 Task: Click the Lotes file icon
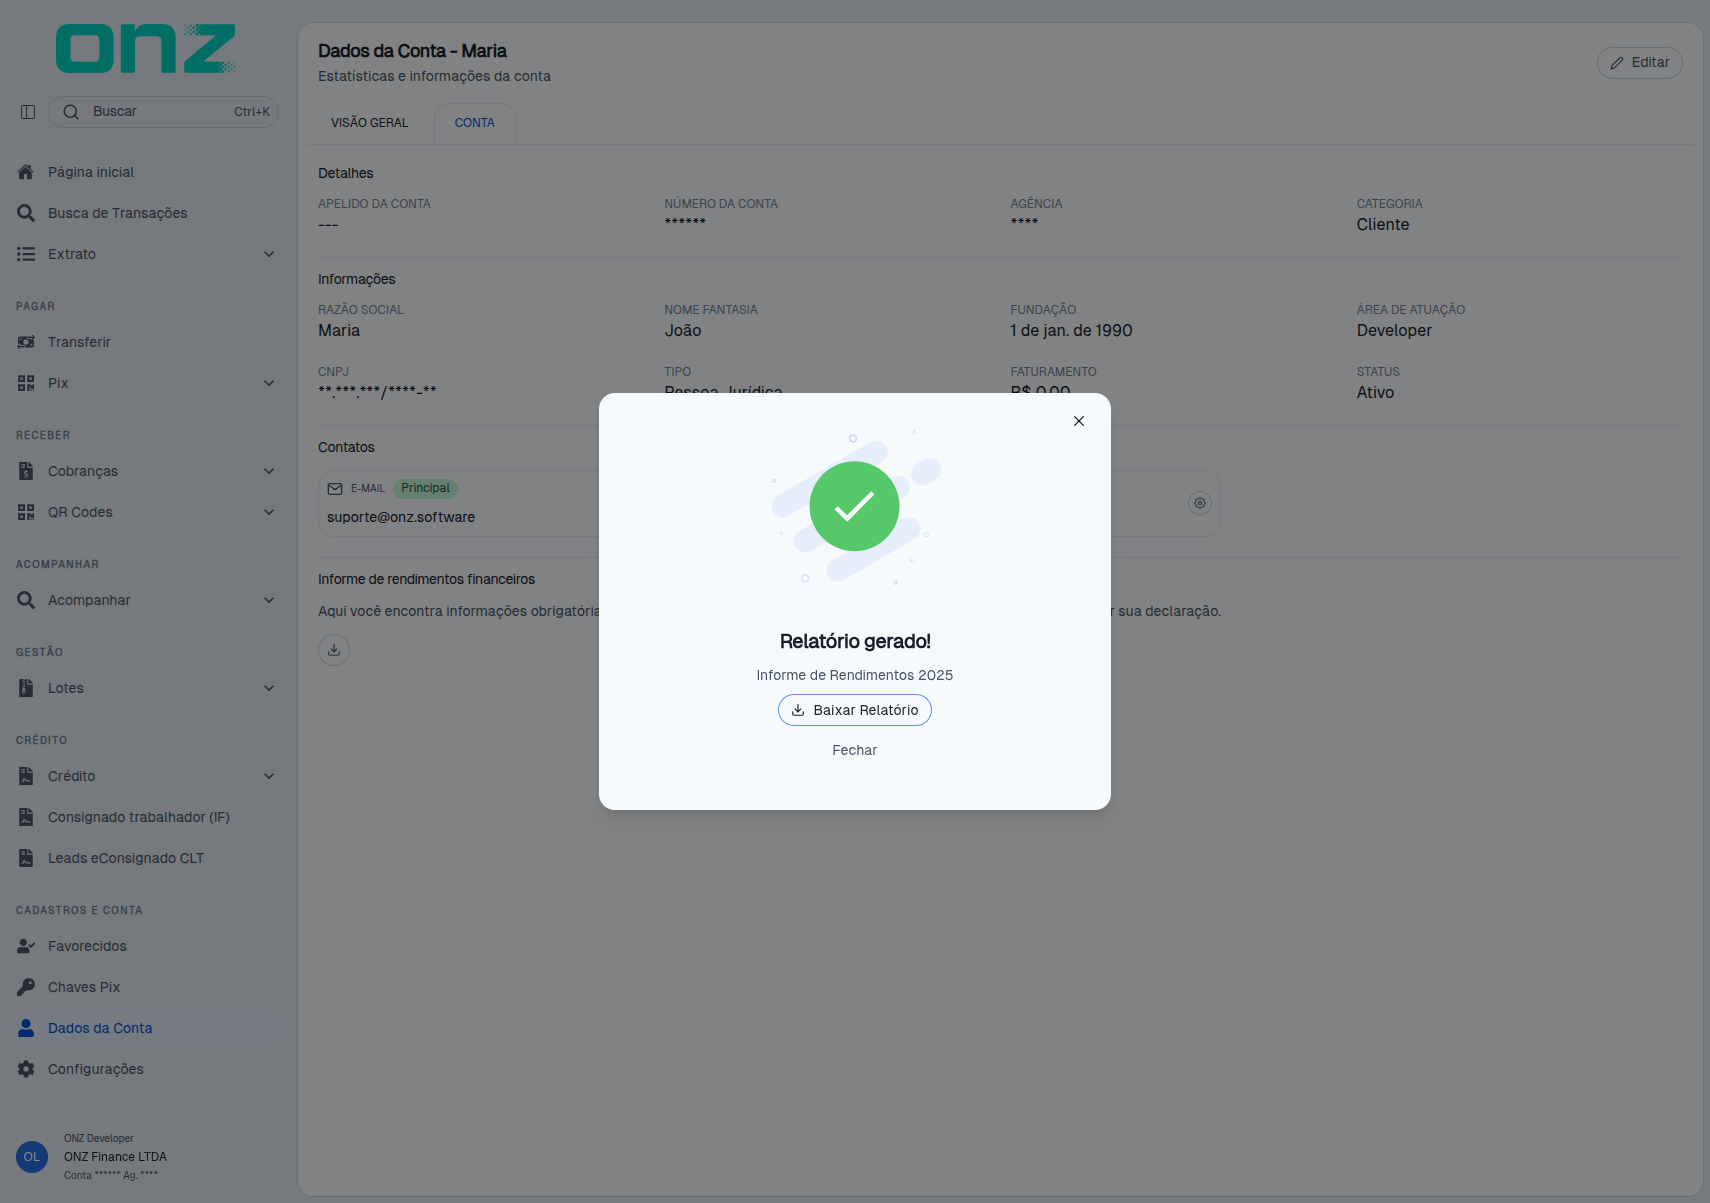[x=26, y=688]
